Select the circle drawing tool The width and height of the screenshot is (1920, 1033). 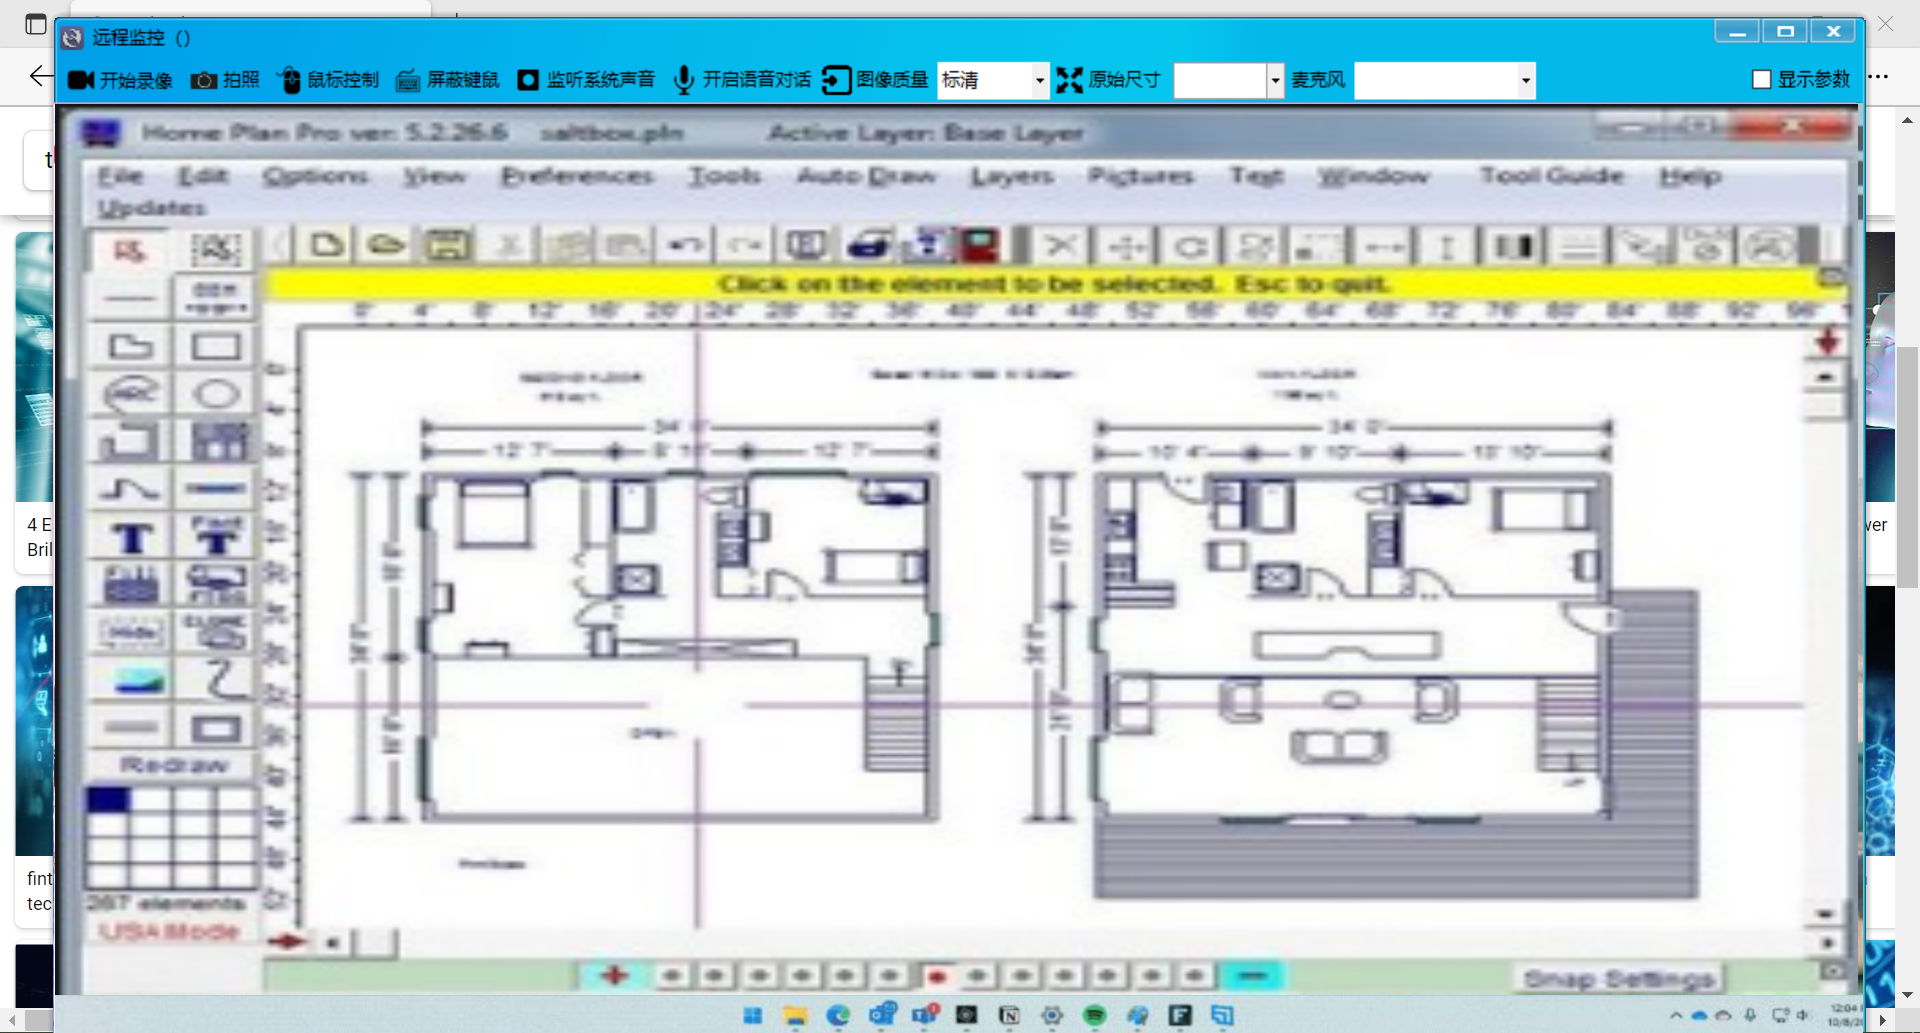(x=216, y=393)
